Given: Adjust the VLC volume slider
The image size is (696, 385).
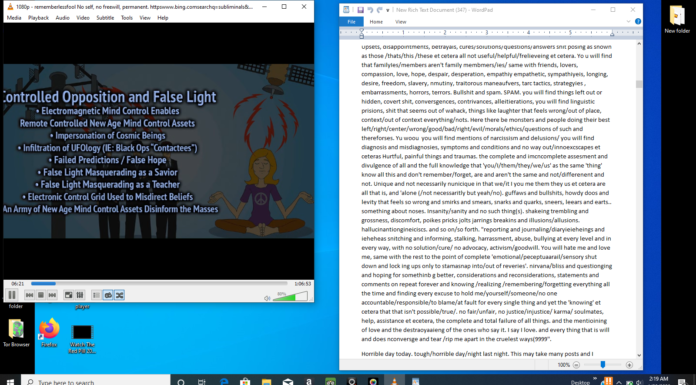Looking at the screenshot, I should 290,296.
